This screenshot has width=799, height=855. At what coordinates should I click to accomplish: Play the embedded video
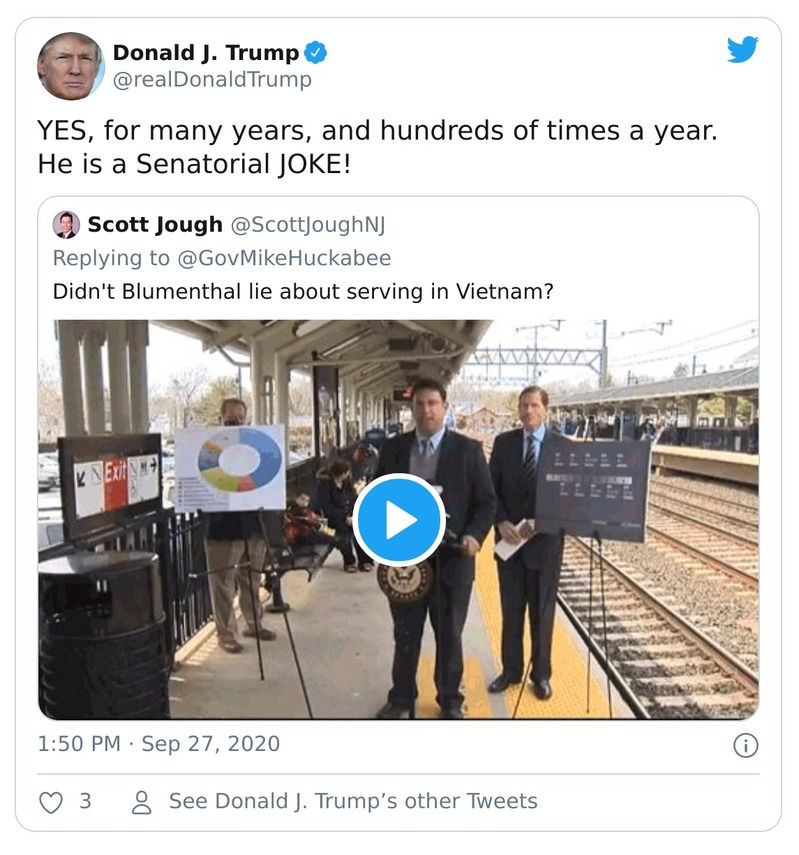tap(399, 517)
